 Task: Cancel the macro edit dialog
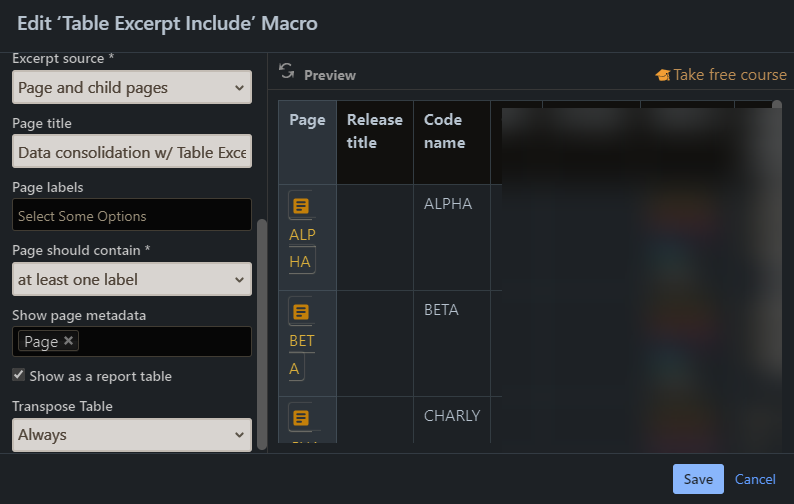(755, 479)
